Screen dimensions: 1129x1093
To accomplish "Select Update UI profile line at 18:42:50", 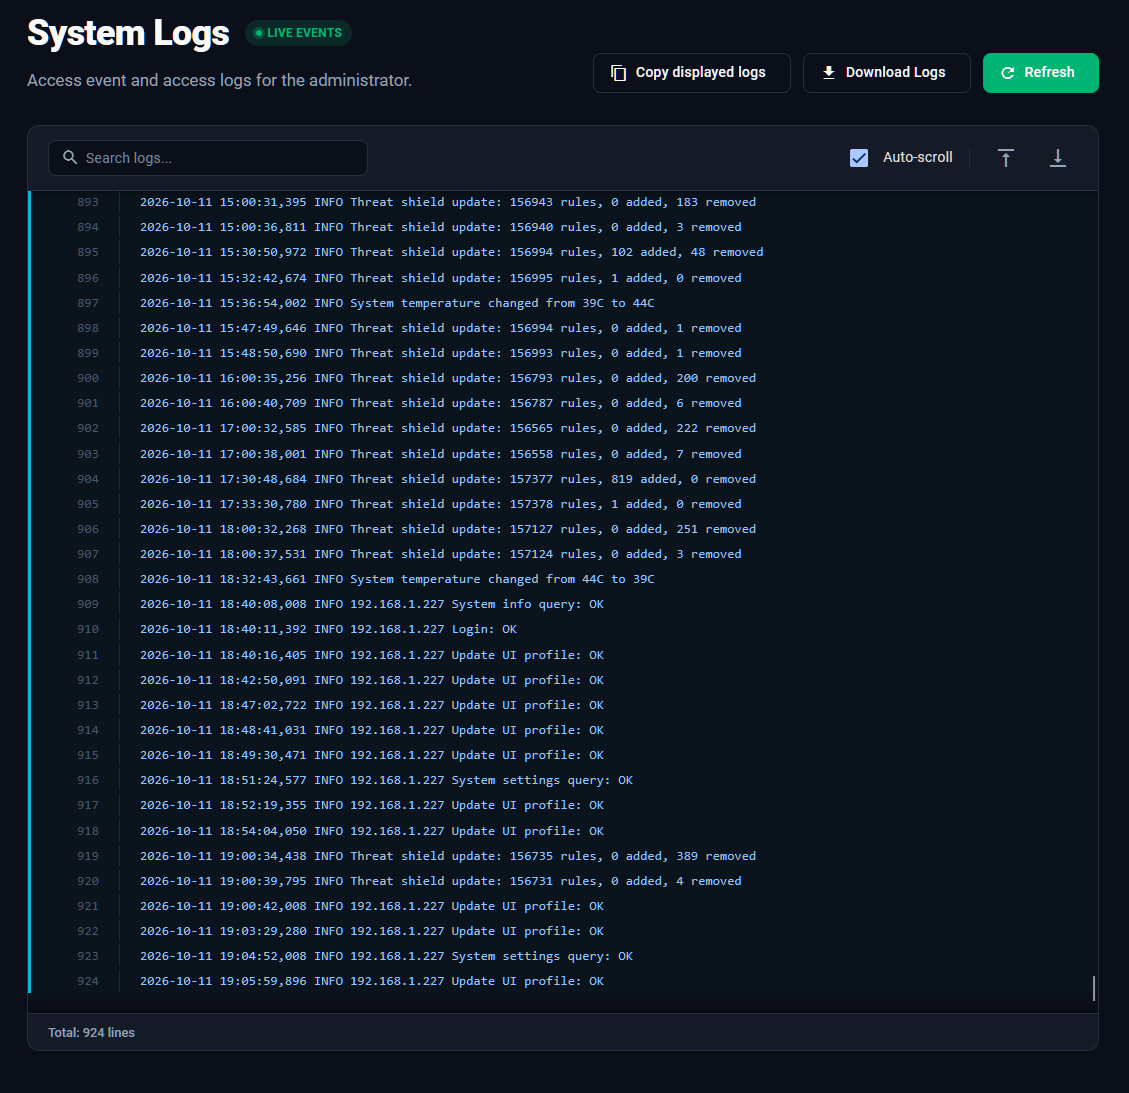I will [x=563, y=680].
